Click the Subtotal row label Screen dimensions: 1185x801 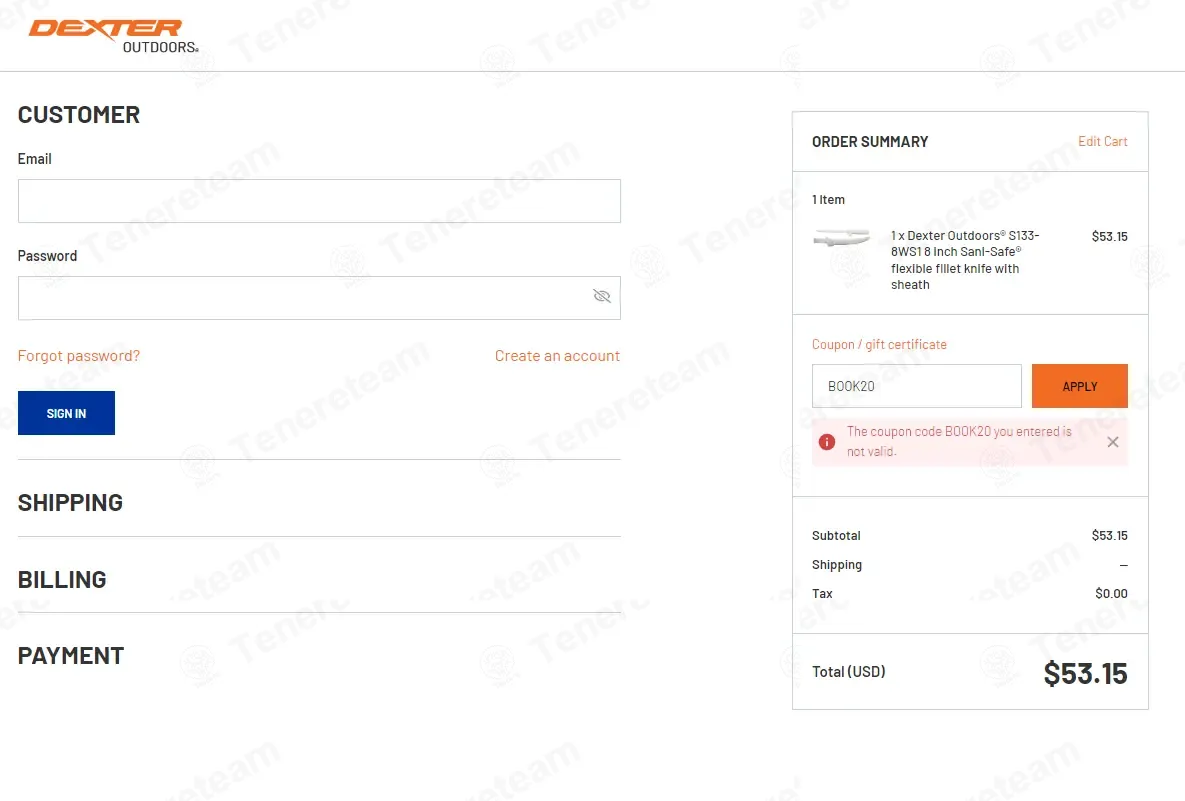tap(836, 536)
